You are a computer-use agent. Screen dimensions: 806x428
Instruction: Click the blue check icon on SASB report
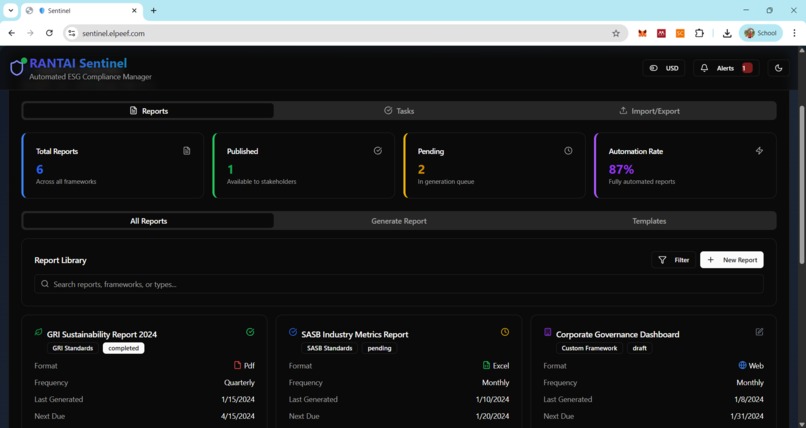pyautogui.click(x=293, y=332)
